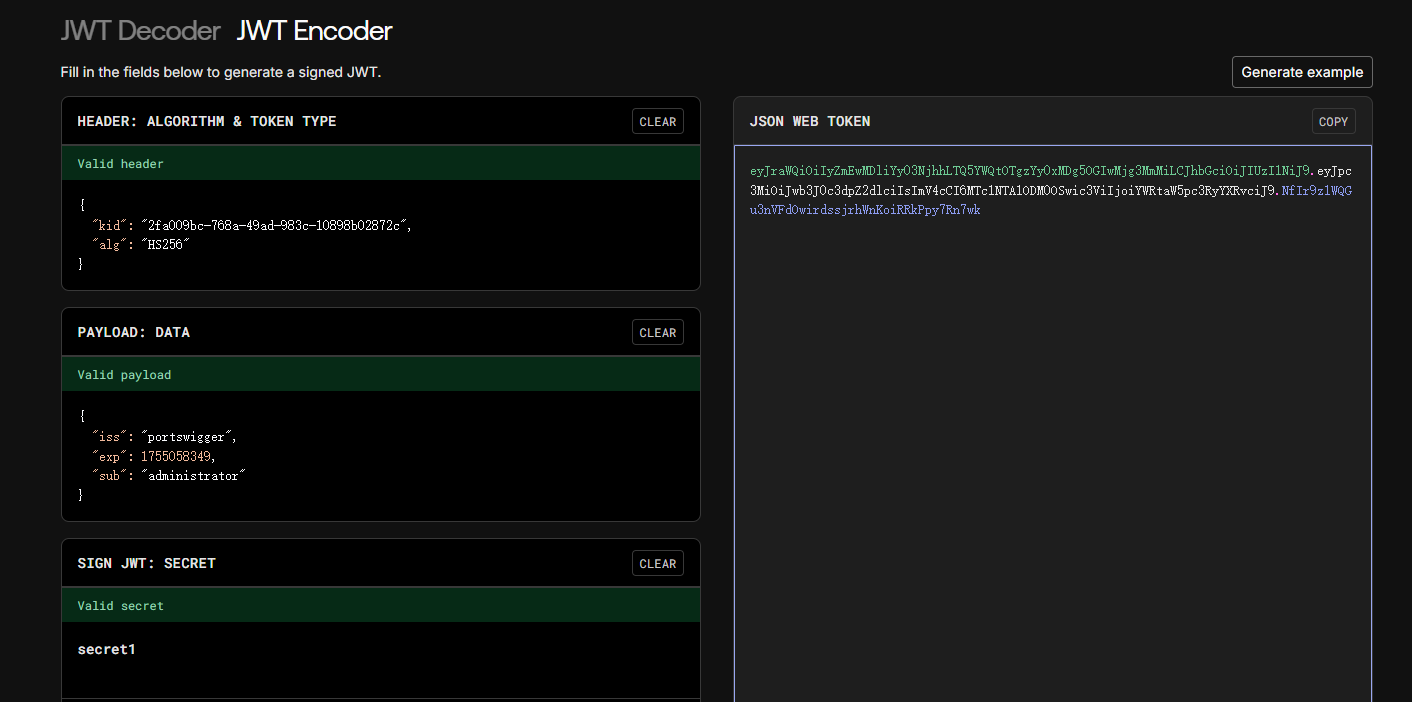Select the JWT Encoder tab
1412x702 pixels.
tap(314, 30)
